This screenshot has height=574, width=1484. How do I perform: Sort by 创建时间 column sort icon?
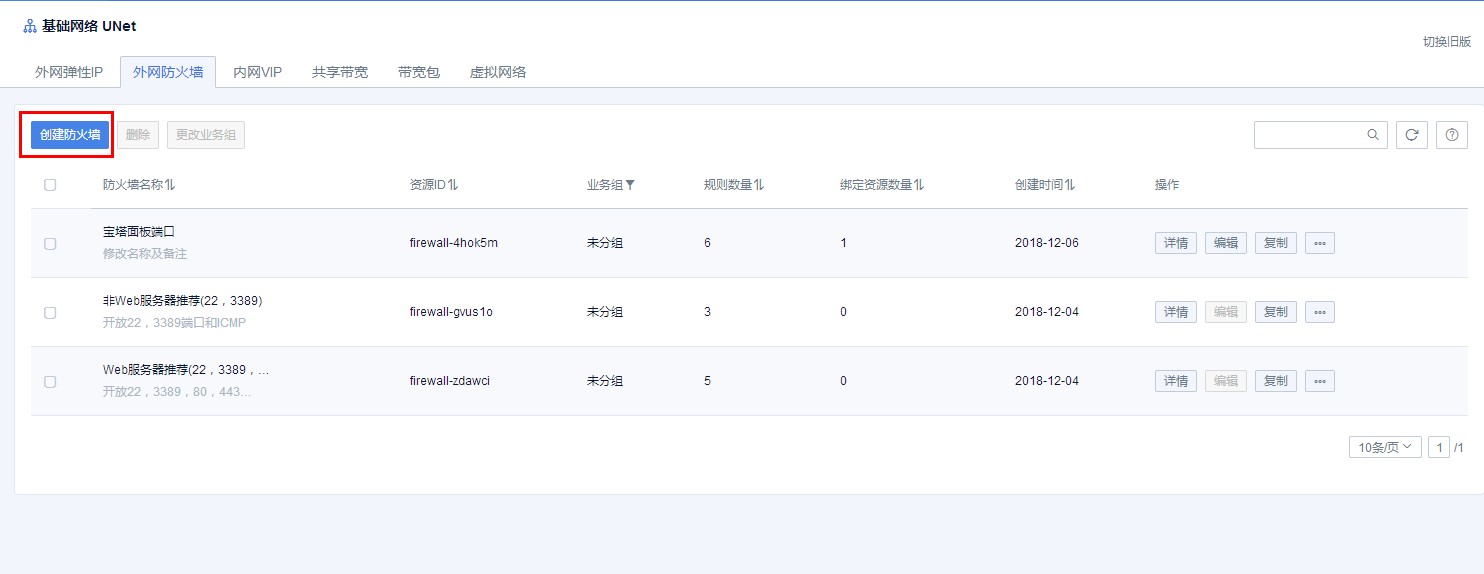click(1070, 185)
